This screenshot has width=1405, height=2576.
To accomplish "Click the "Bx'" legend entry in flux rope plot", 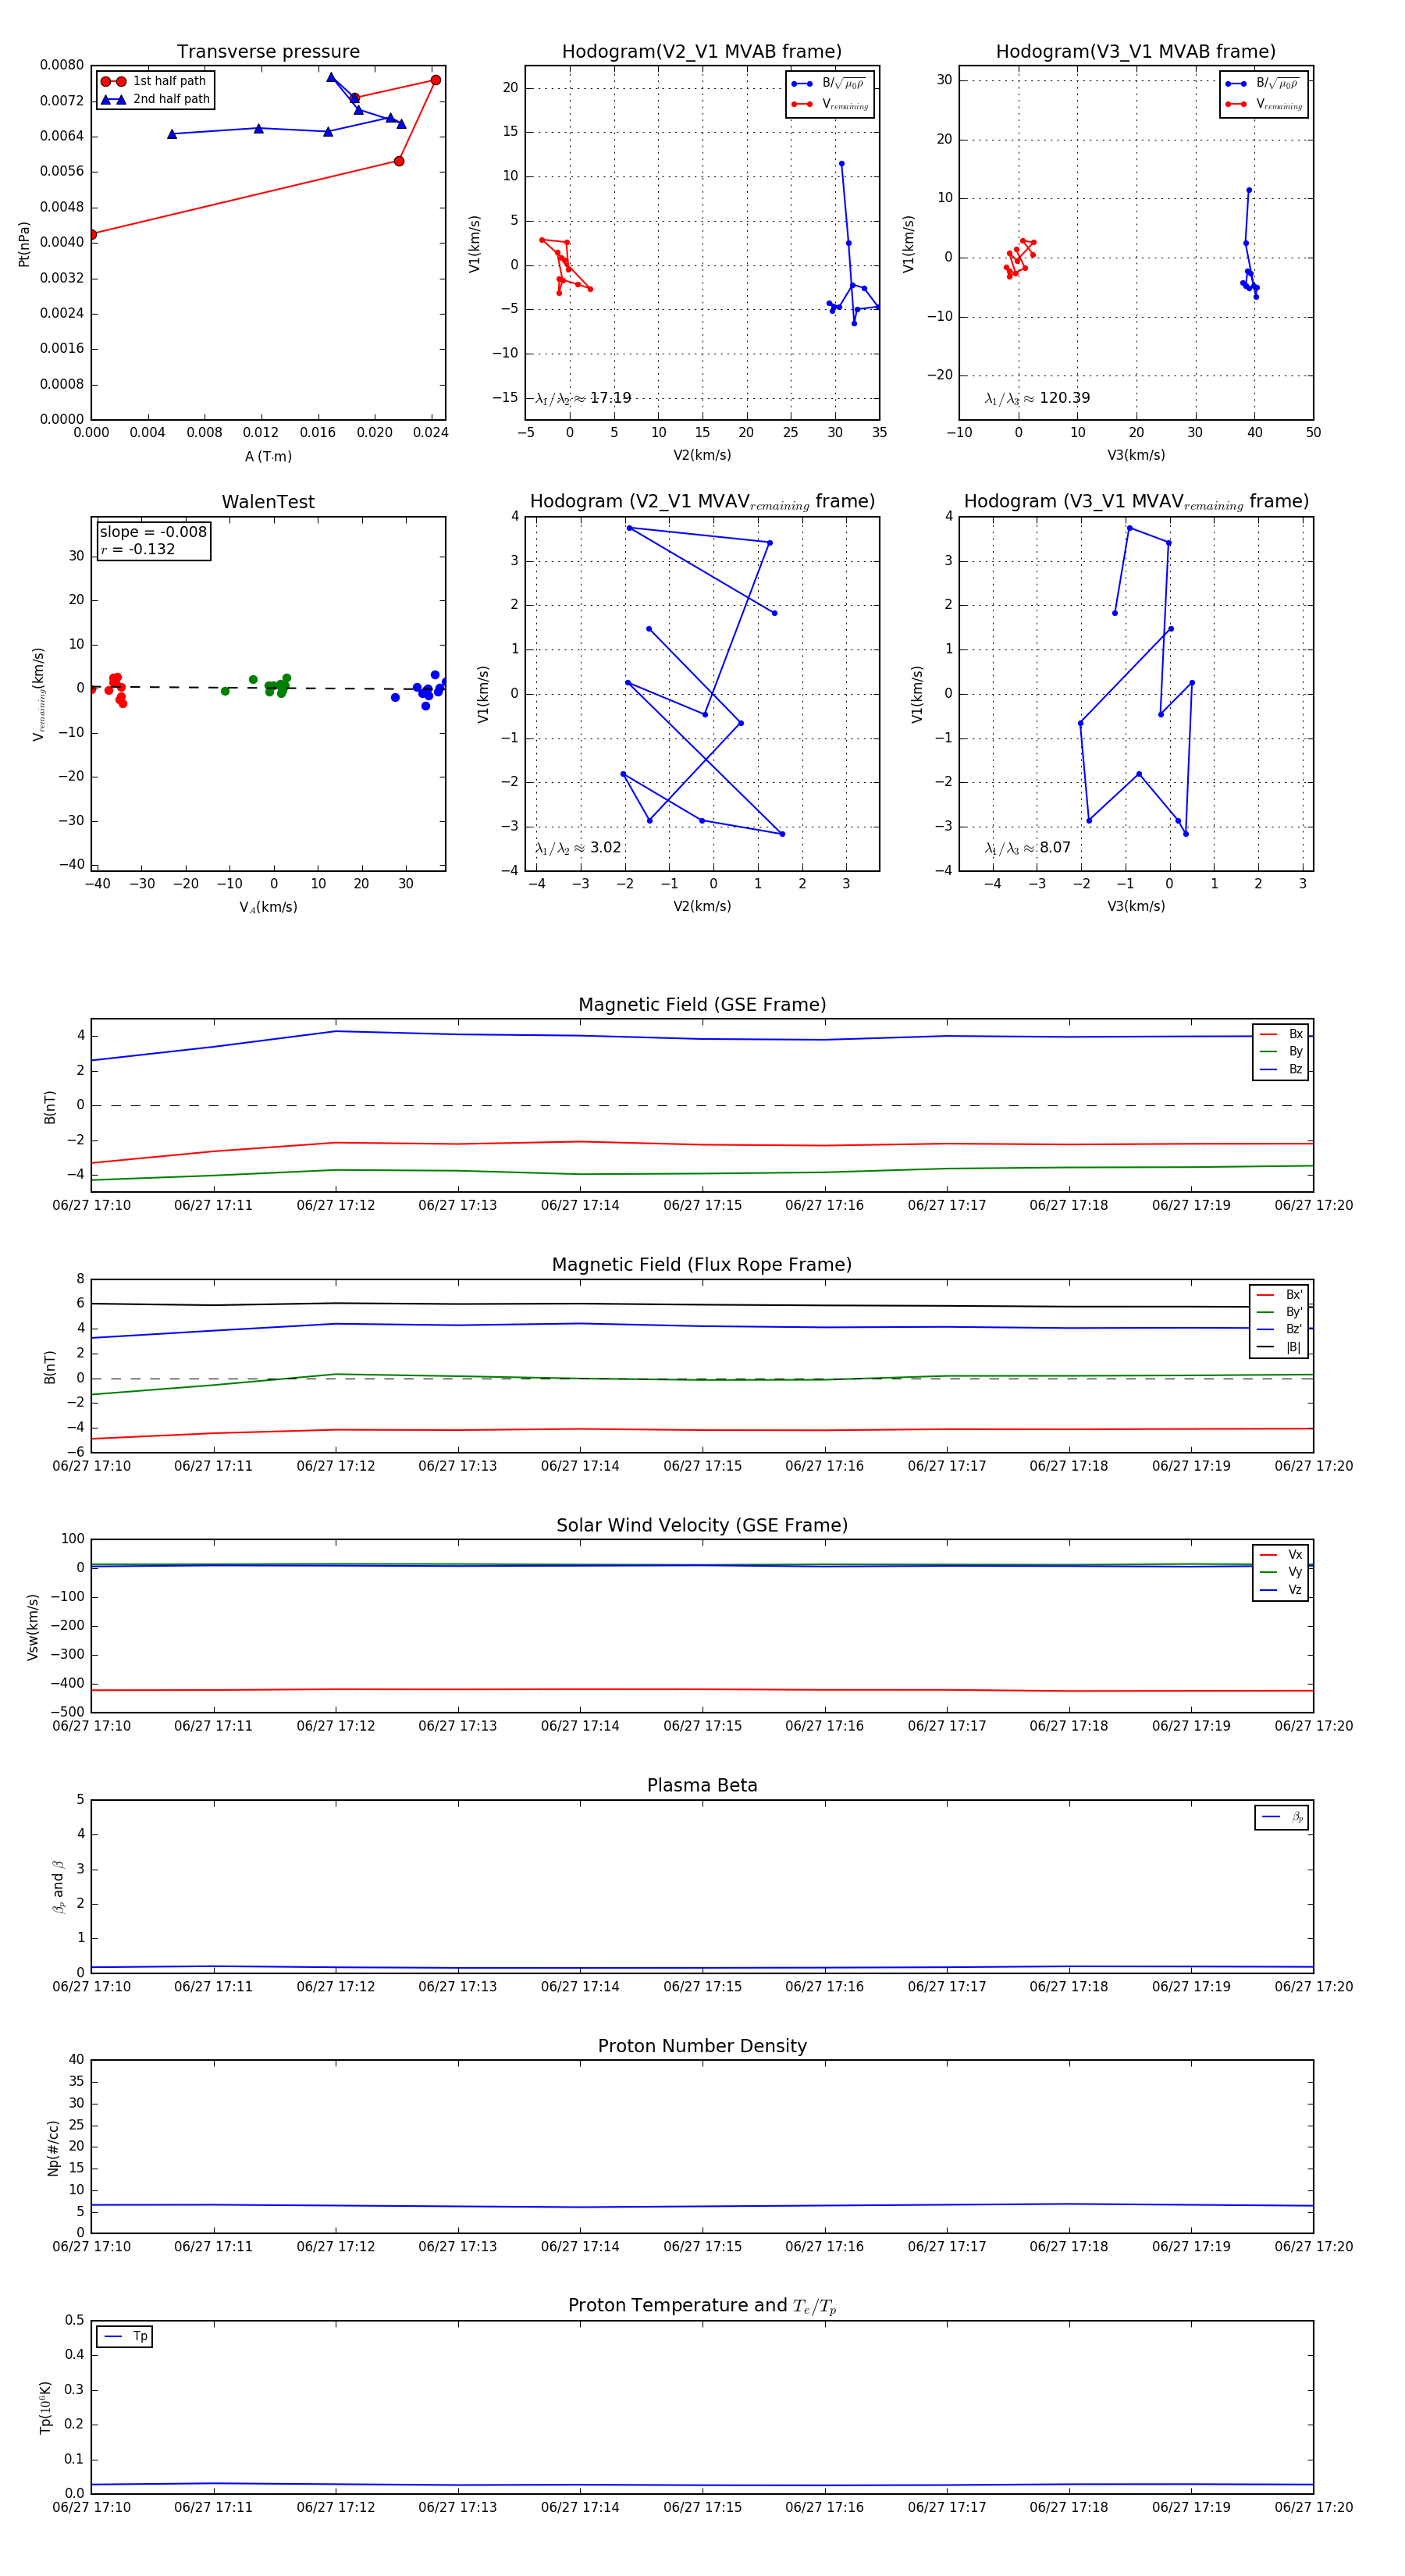I will (x=1280, y=1294).
